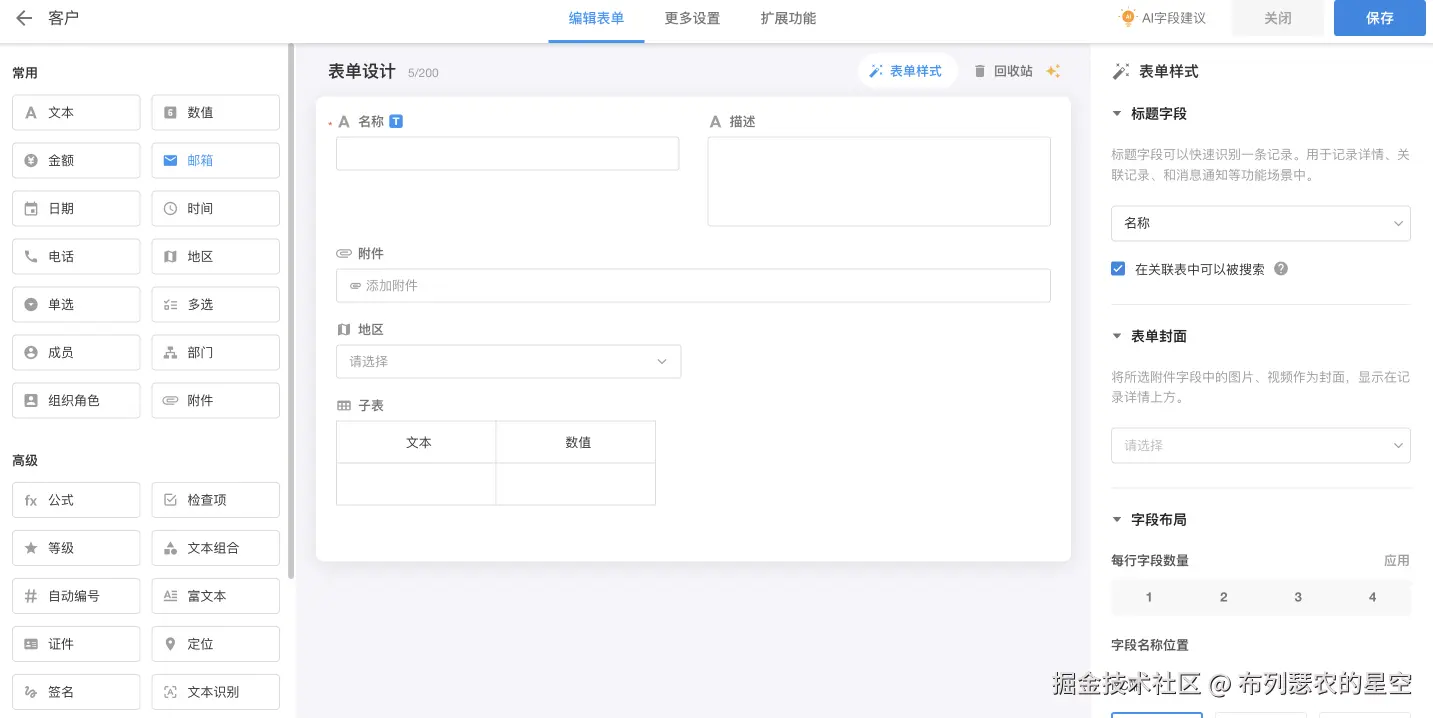Set fields per row to 4
Screen dimensions: 1433x718
tap(1372, 597)
